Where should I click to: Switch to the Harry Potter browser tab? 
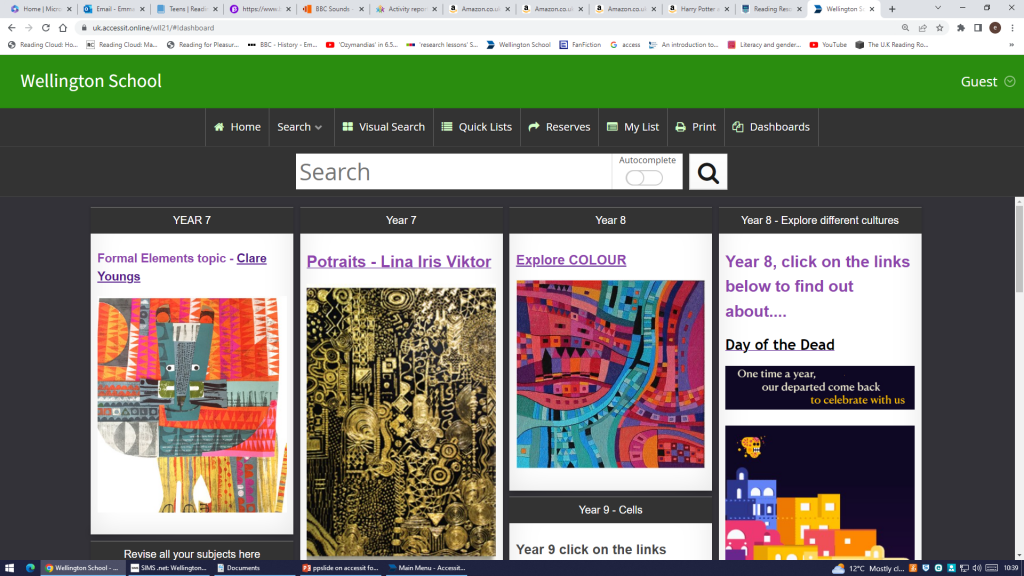(697, 8)
